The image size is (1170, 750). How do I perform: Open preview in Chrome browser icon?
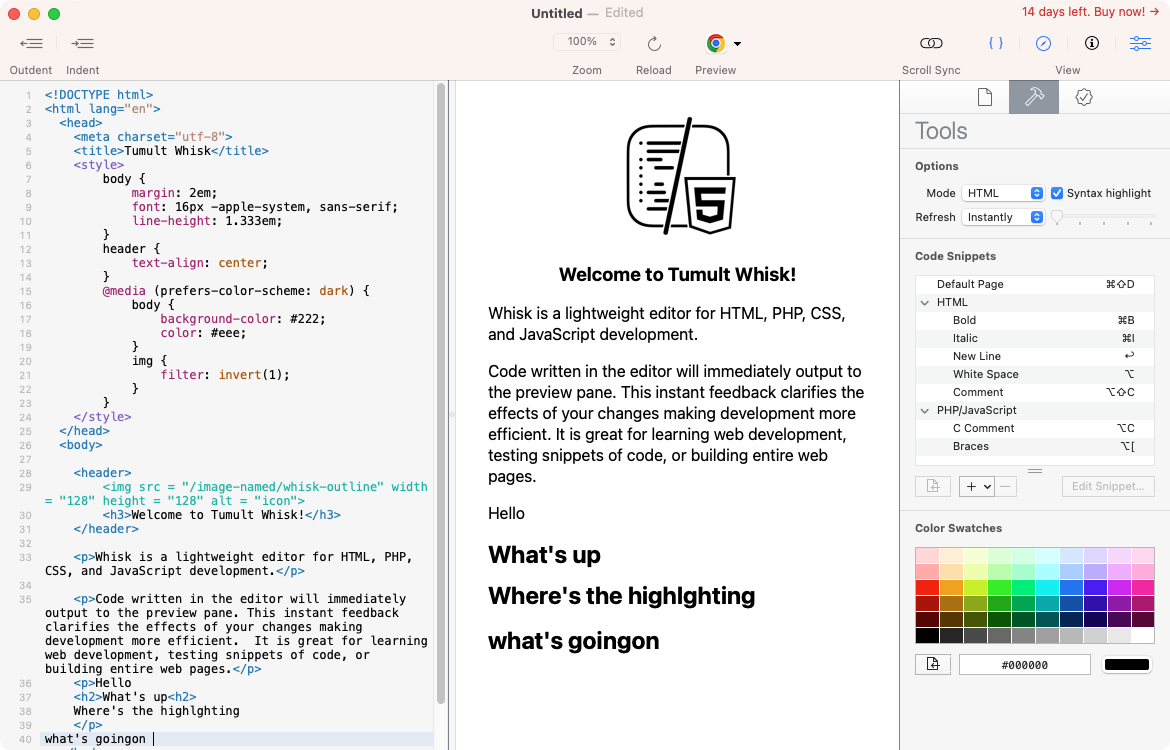pyautogui.click(x=716, y=43)
